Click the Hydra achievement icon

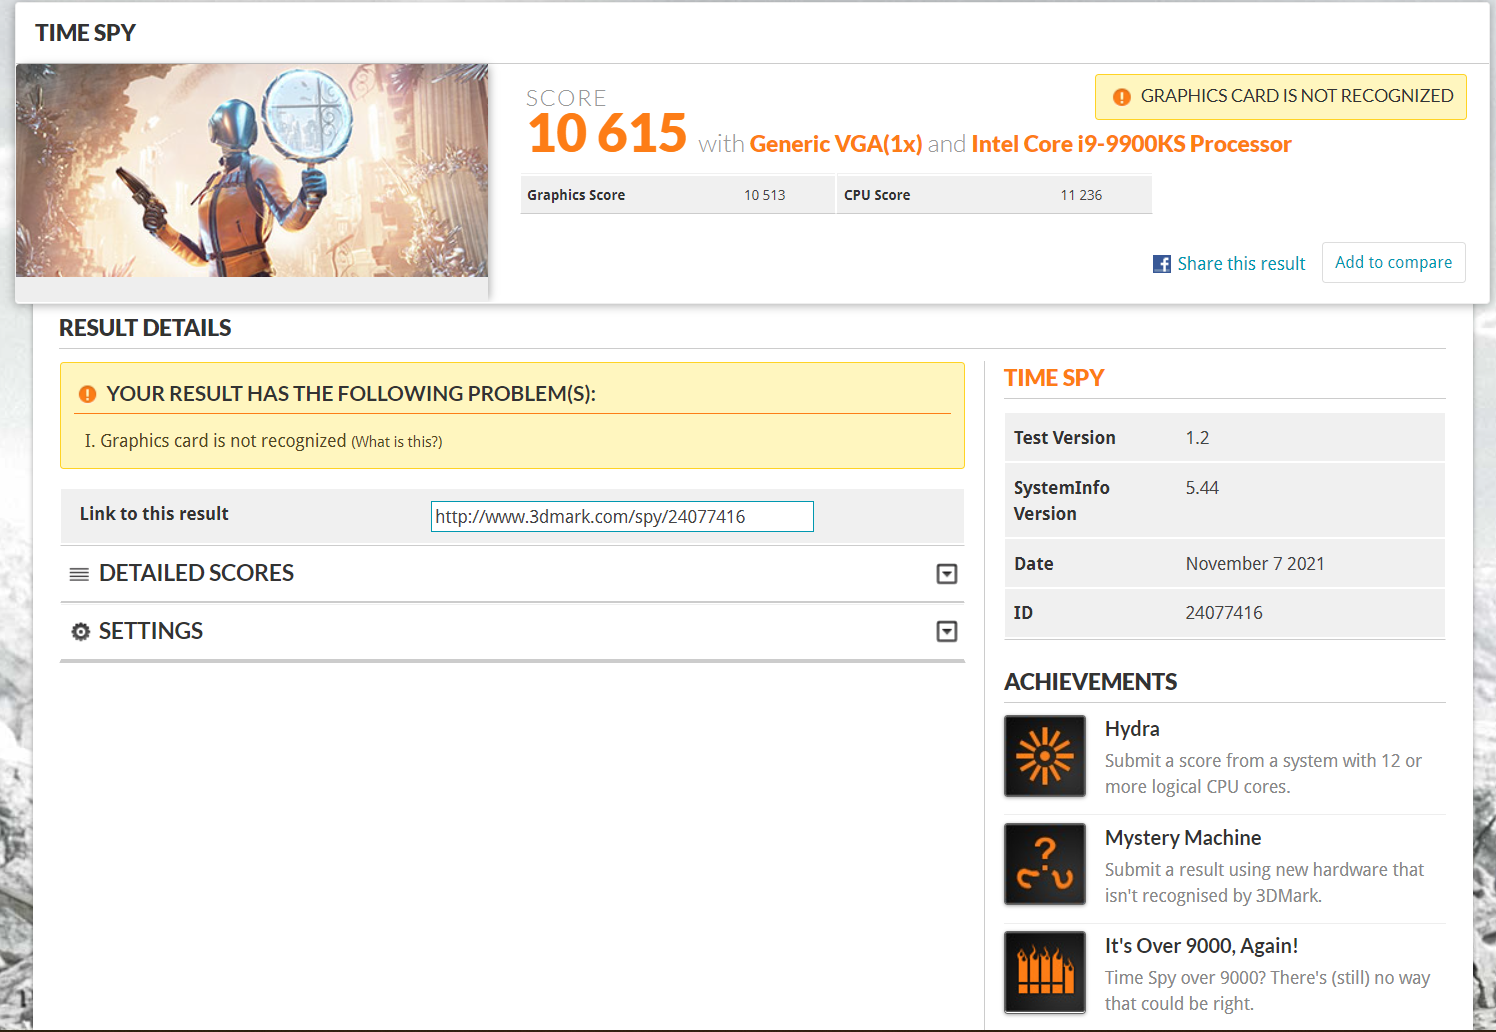point(1045,756)
